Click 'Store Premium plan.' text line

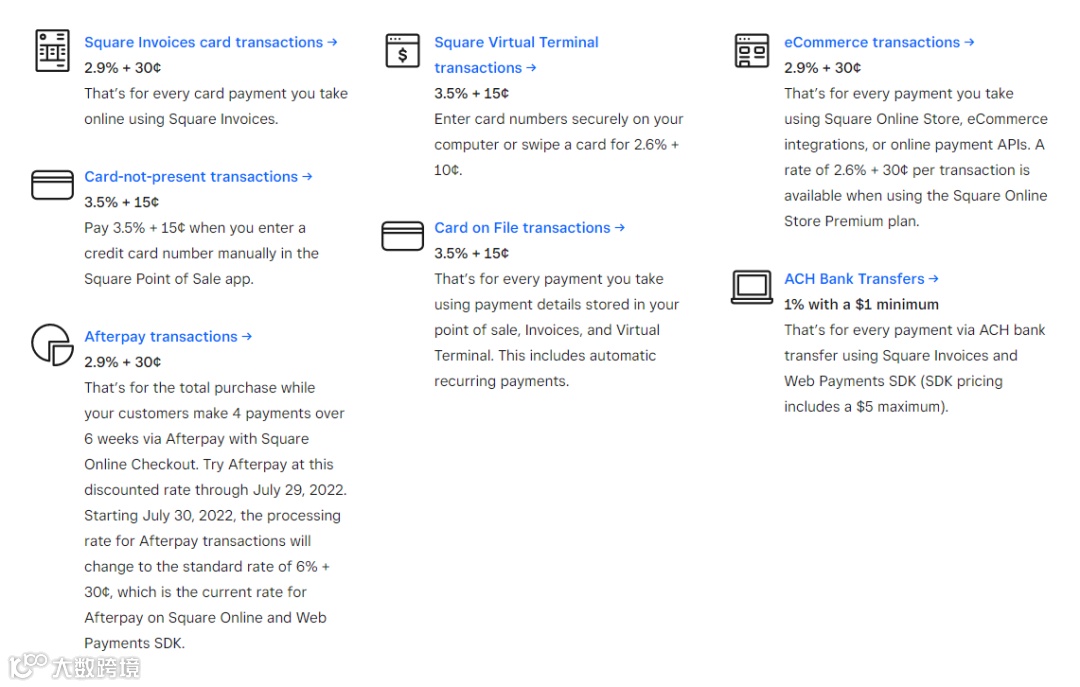pos(851,221)
